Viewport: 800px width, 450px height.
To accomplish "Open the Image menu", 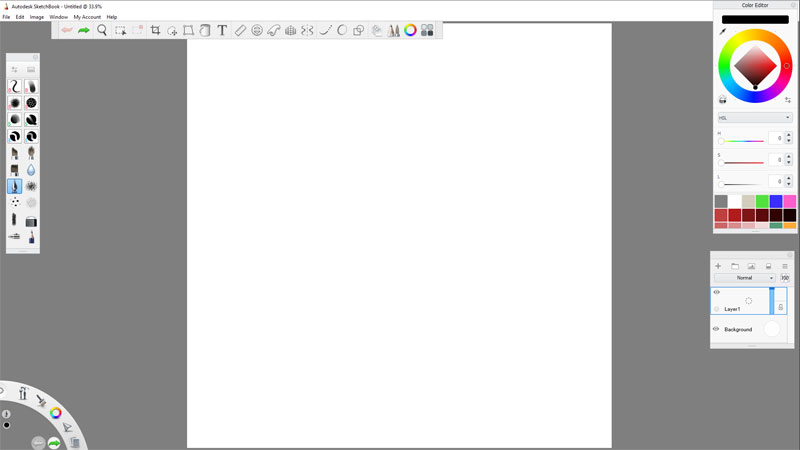I will coord(37,17).
